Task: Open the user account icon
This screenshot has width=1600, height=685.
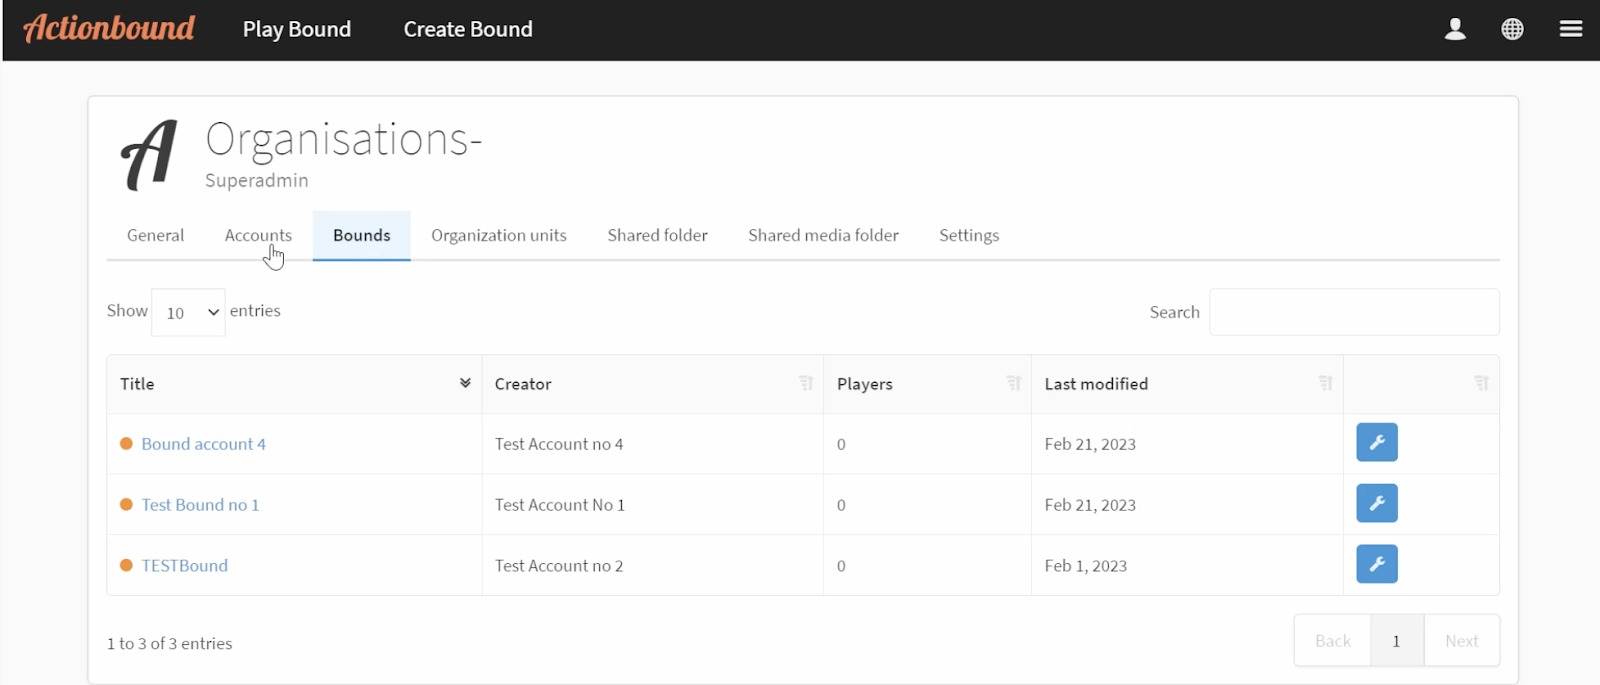Action: coord(1455,29)
